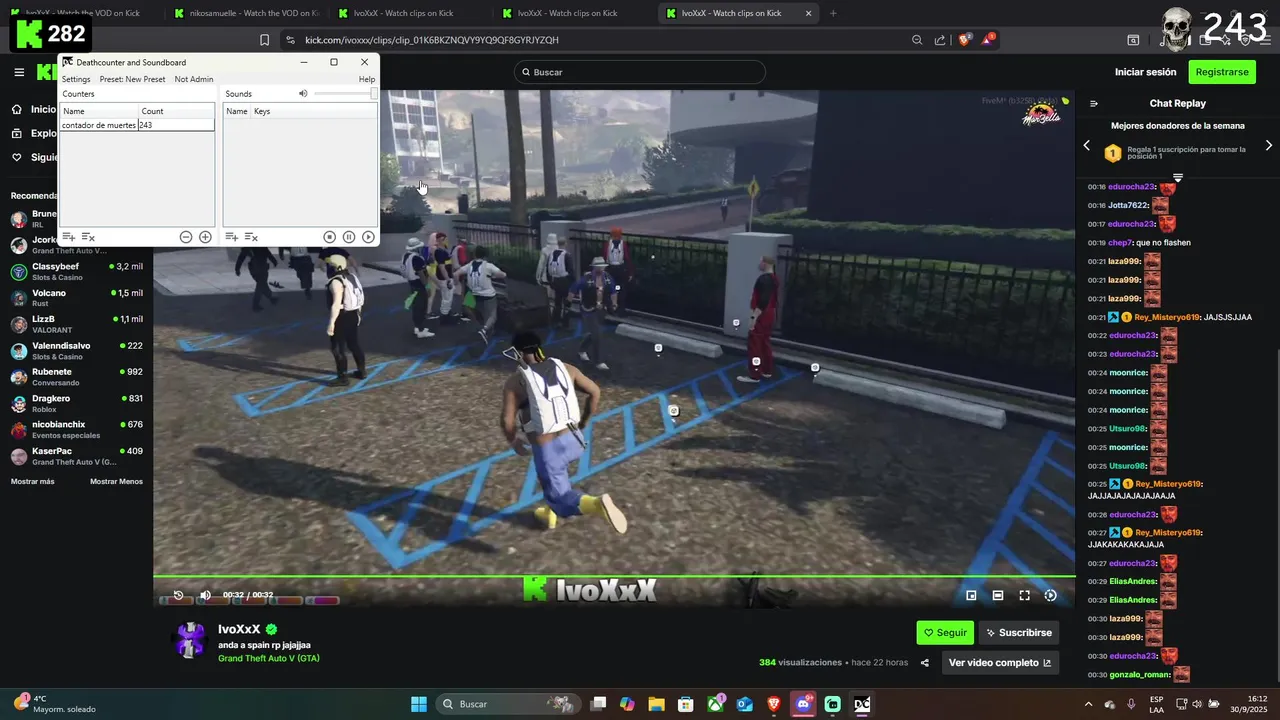This screenshot has height=720, width=1280.
Task: Click browser share icon in address bar
Action: [x=940, y=40]
